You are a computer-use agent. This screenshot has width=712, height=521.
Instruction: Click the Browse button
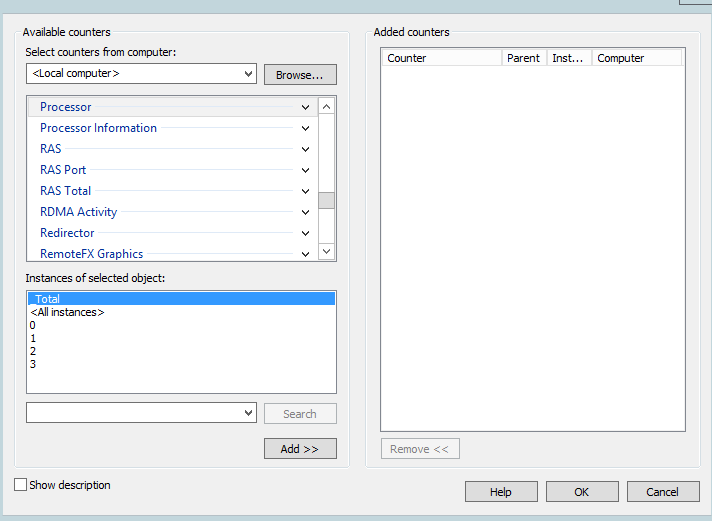pyautogui.click(x=300, y=74)
